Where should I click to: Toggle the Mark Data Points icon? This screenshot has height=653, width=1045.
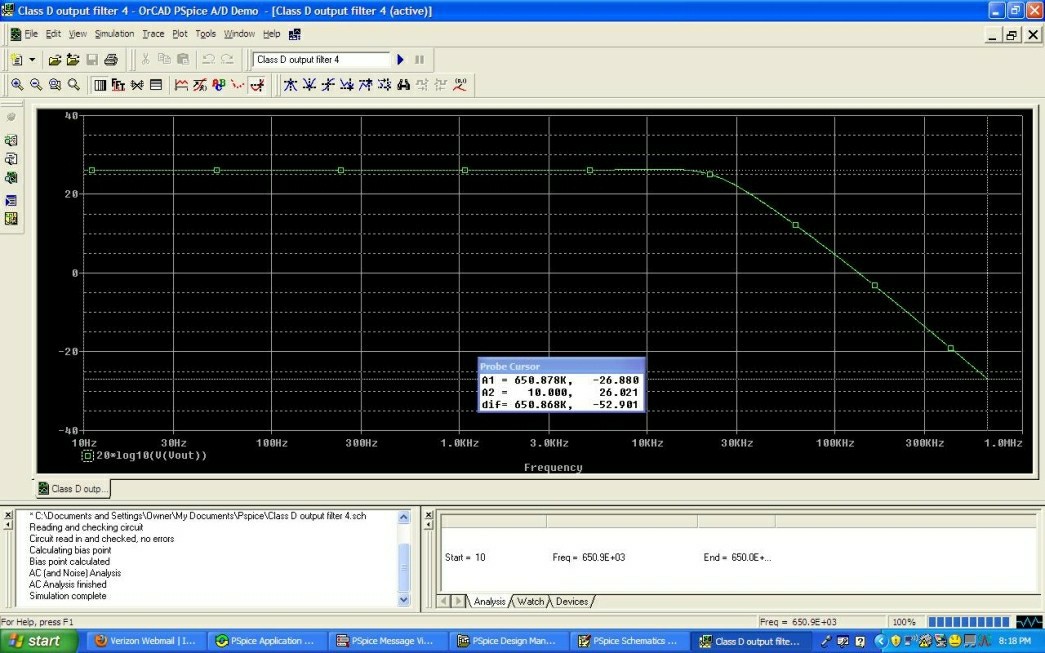237,85
